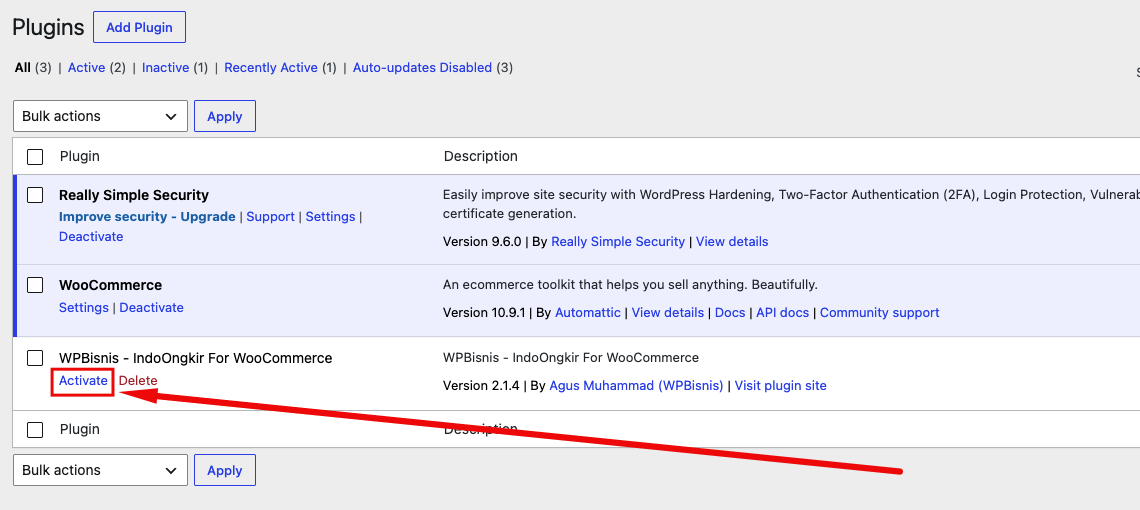Open WooCommerce Community support link
Screen dimensions: 1140x510
880,313
